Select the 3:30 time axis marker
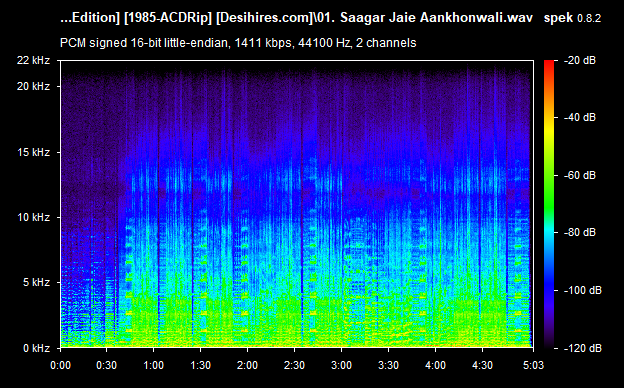This screenshot has height=388, width=624. tap(388, 365)
